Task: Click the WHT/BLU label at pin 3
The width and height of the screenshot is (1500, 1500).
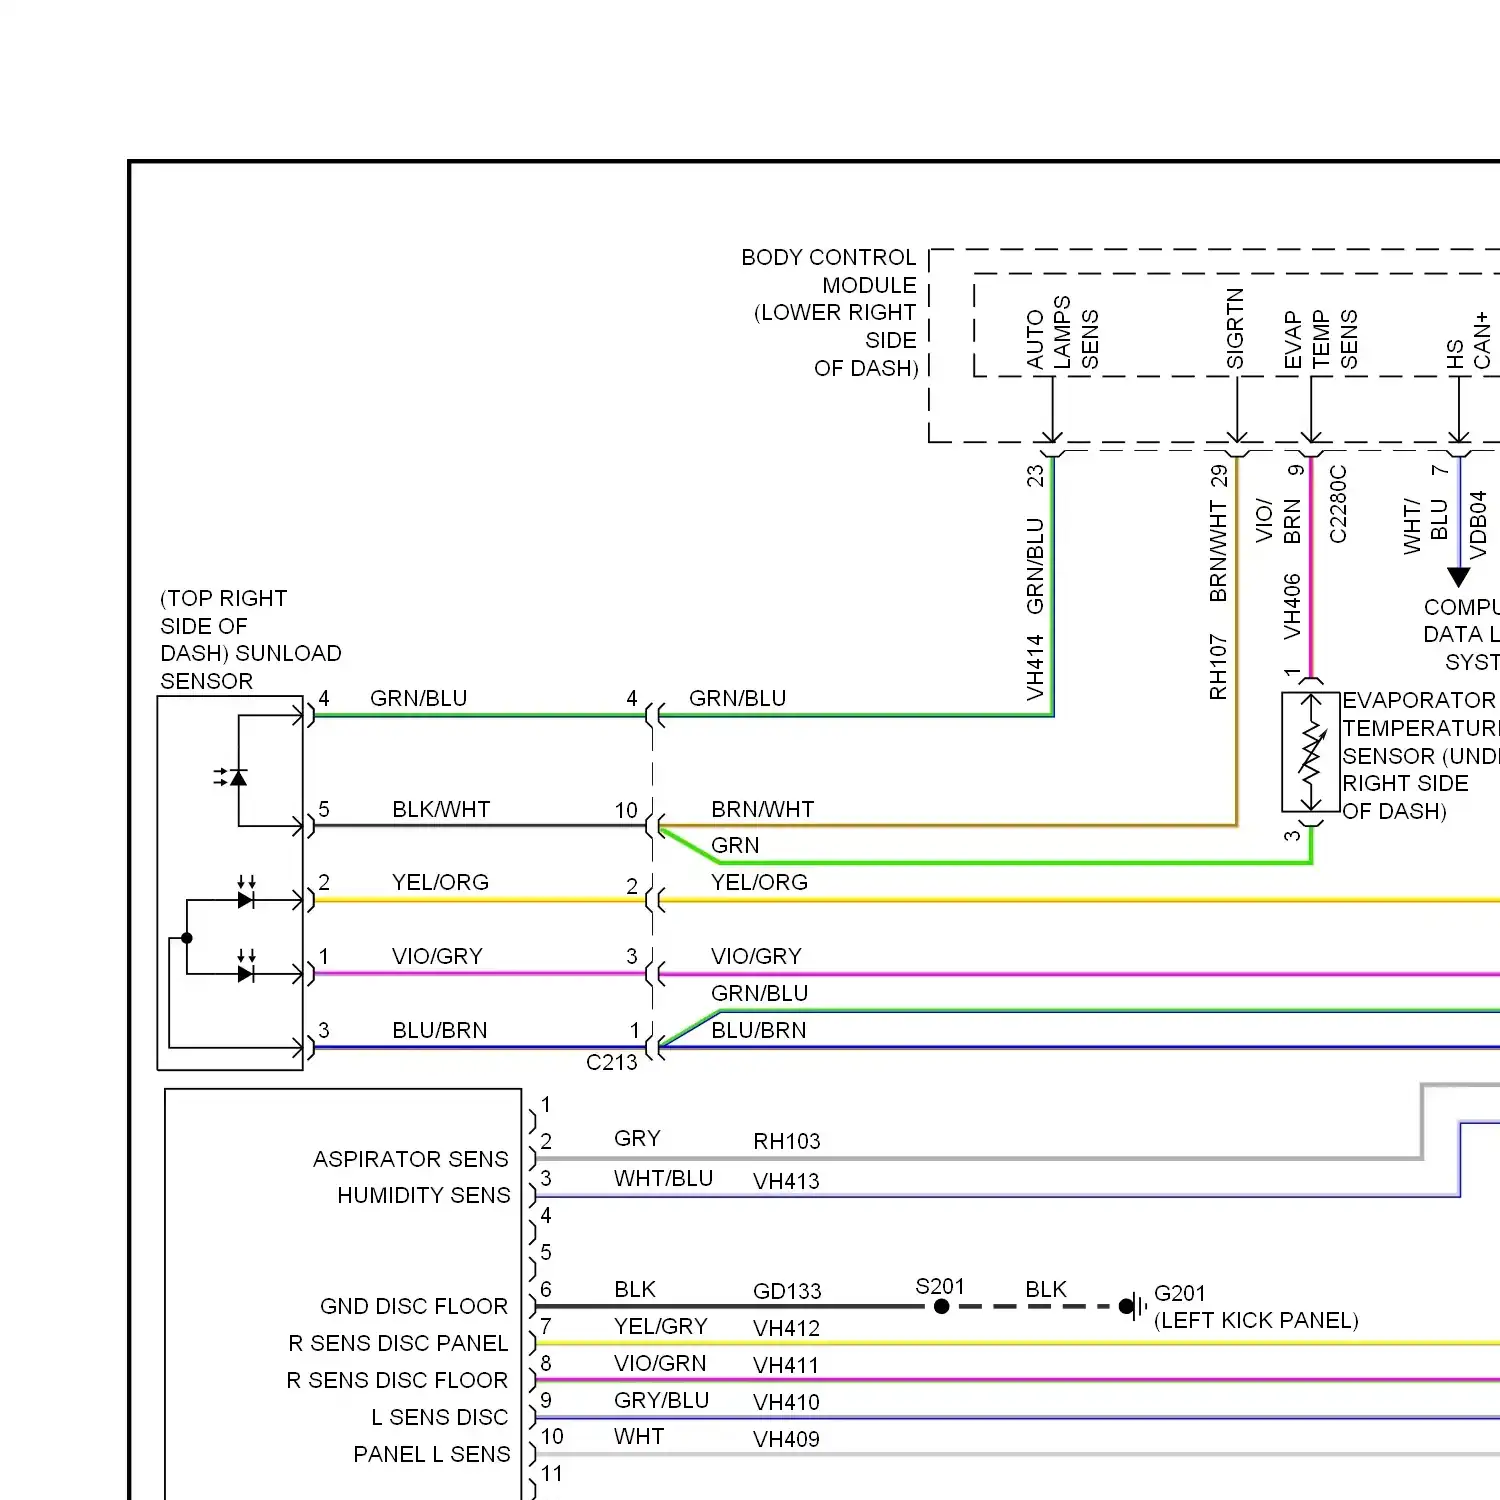Action: coord(663,1178)
